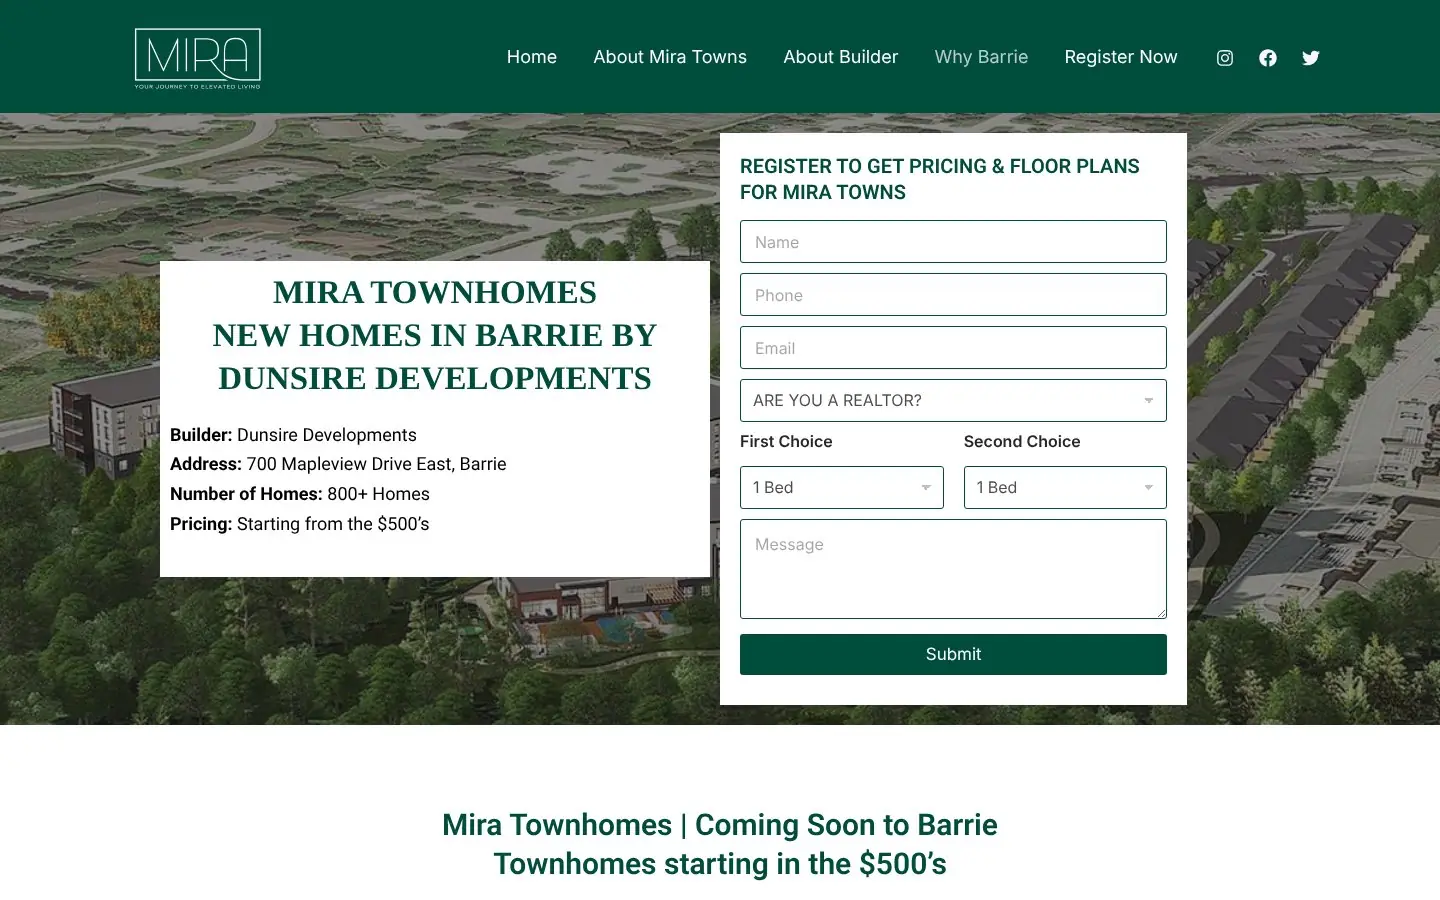The image size is (1440, 900).
Task: Open About Builder menu item
Action: pos(841,57)
